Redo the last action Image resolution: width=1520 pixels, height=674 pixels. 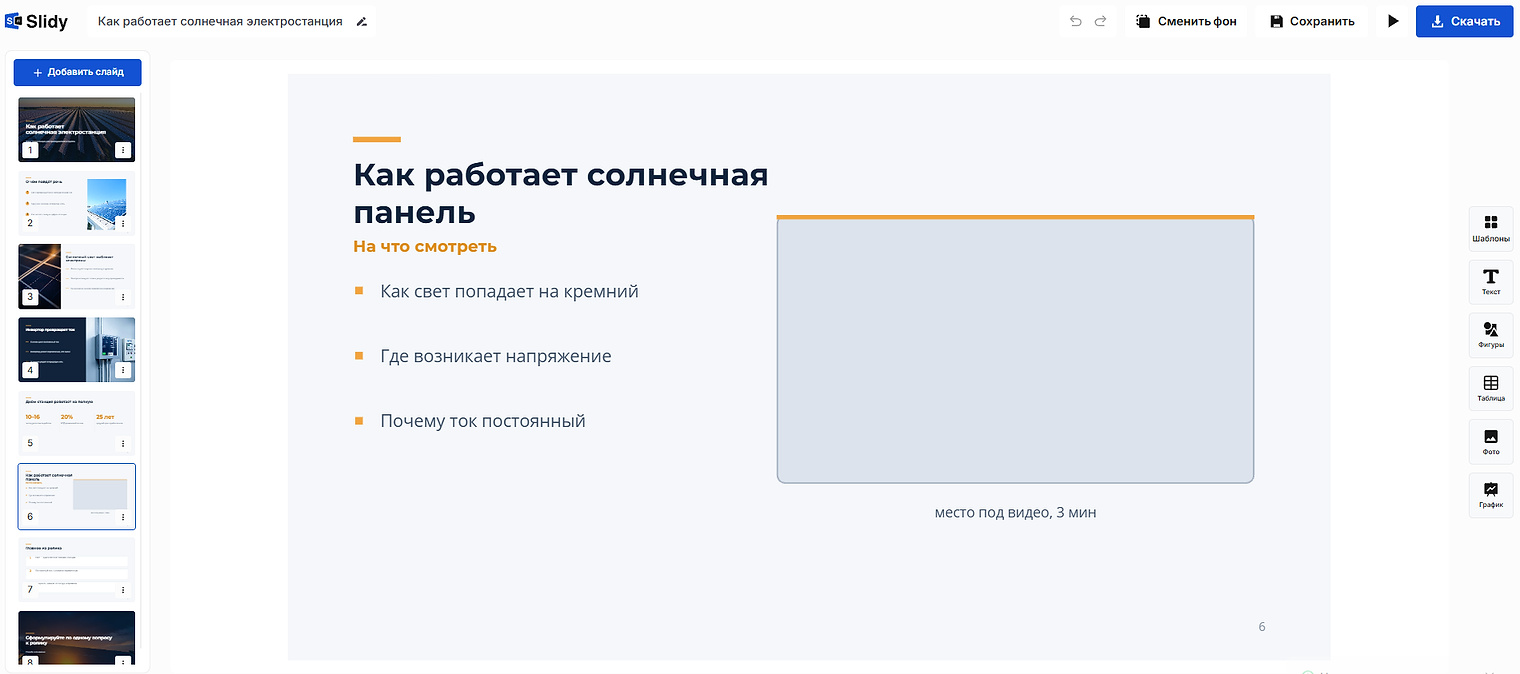pos(1101,21)
